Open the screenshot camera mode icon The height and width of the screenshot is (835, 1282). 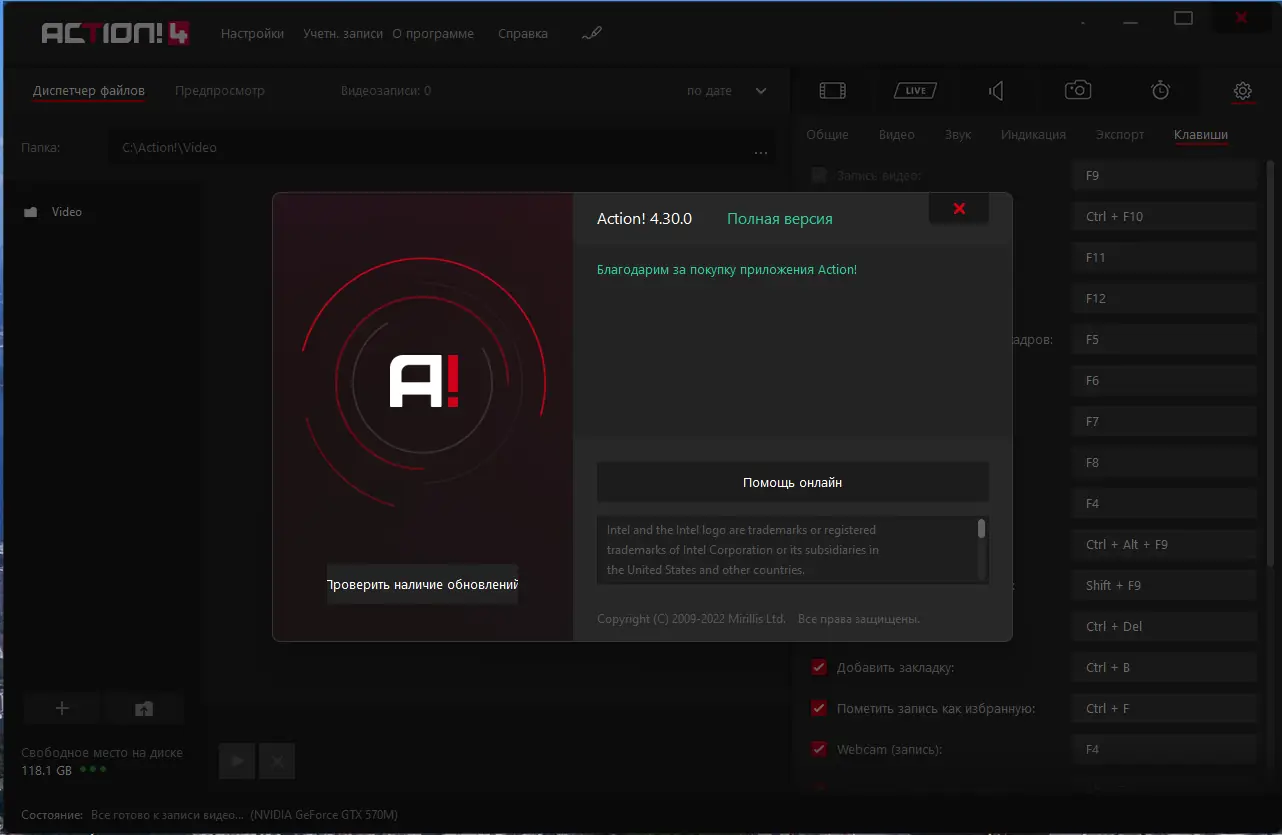(1077, 90)
